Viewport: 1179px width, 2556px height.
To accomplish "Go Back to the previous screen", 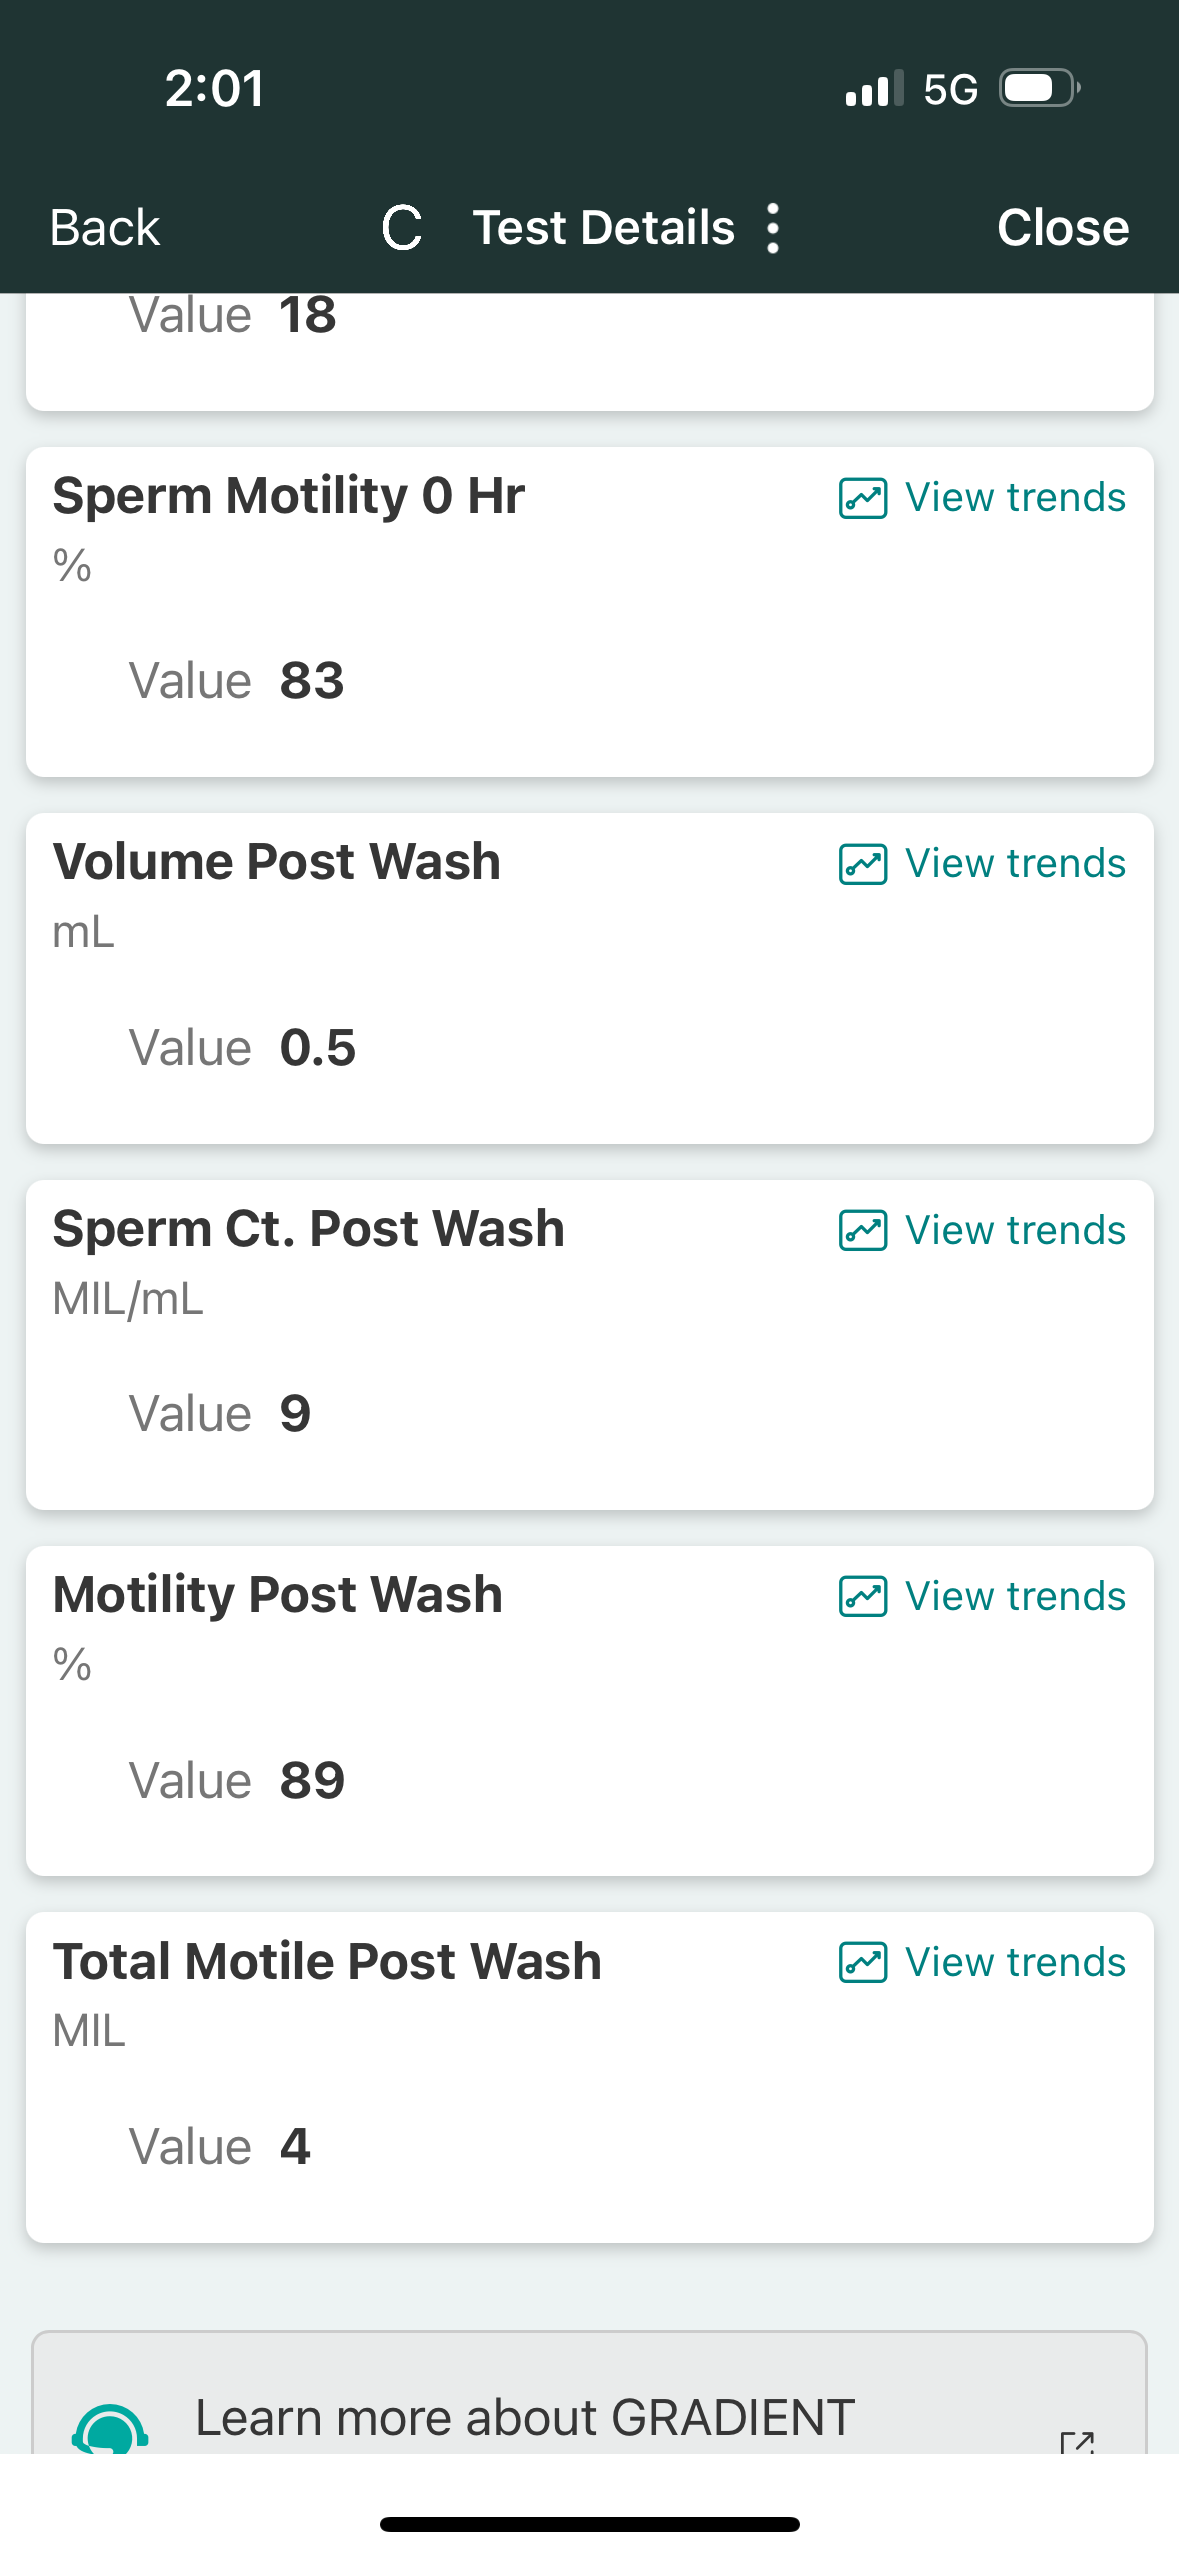I will [105, 228].
